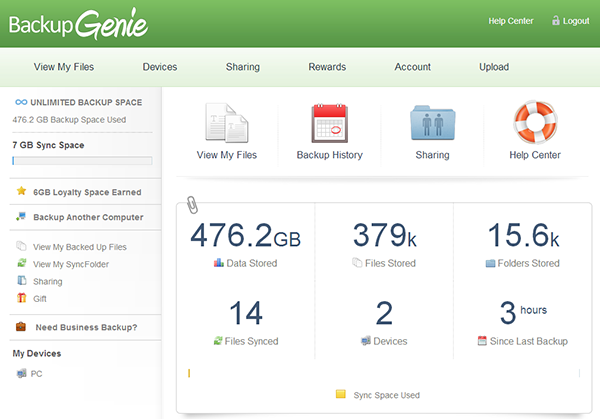Click the yellow Sync Space Used legend swatch
Viewport: 600px width, 419px height.
[341, 394]
